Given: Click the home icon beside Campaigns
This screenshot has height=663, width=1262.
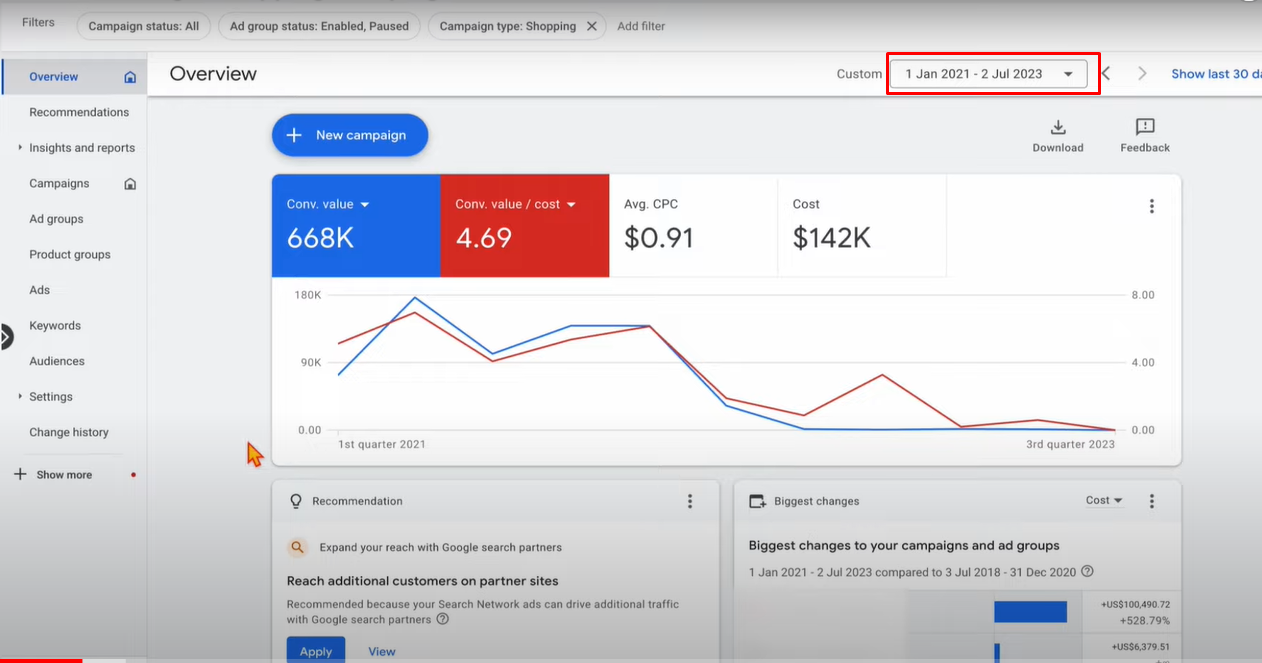Looking at the screenshot, I should click(130, 184).
